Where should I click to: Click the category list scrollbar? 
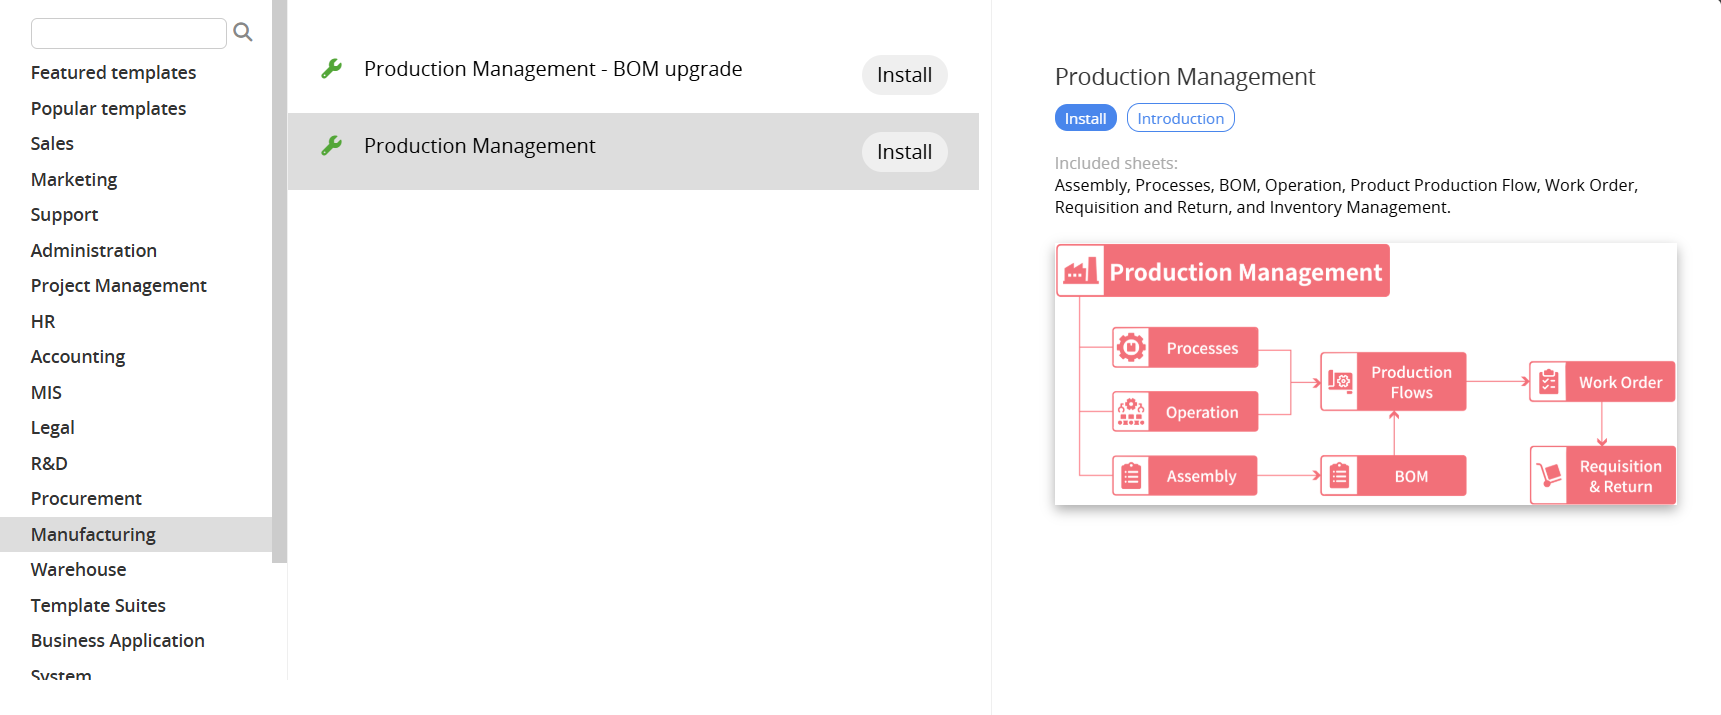[x=279, y=280]
